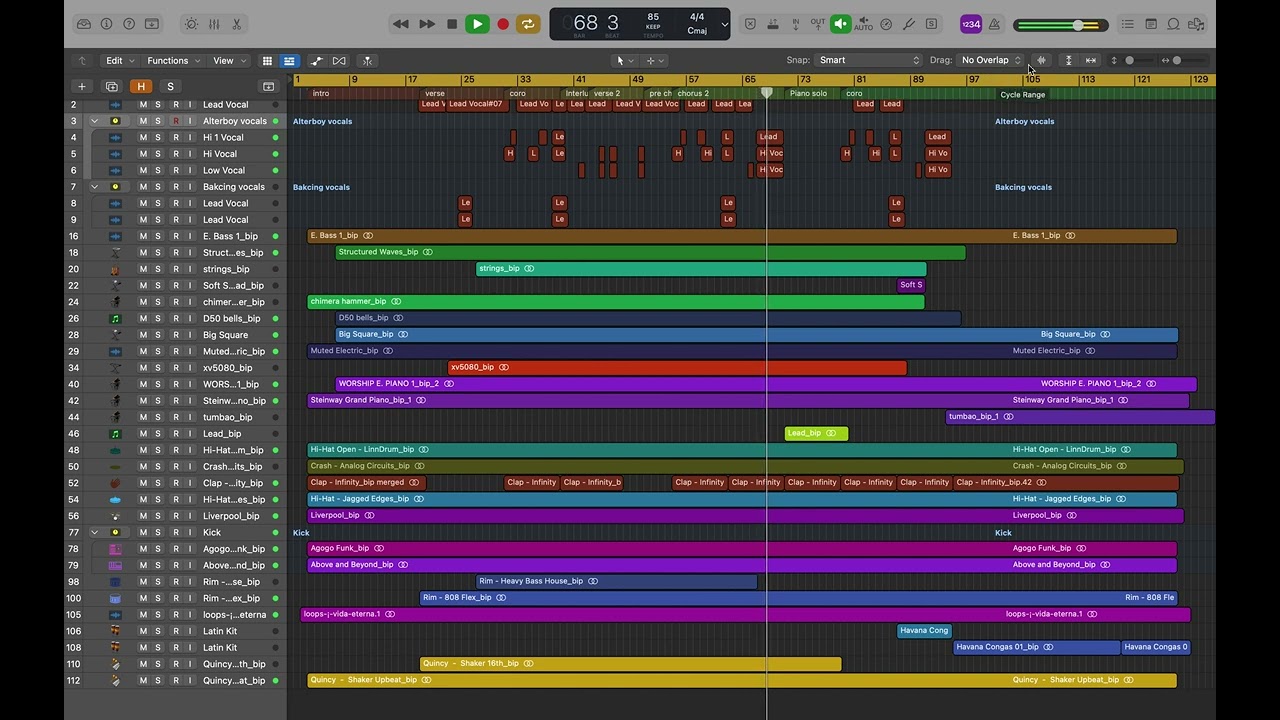Viewport: 1280px width, 720px height.
Task: Open the Media Browser icon
Action: point(1198,24)
